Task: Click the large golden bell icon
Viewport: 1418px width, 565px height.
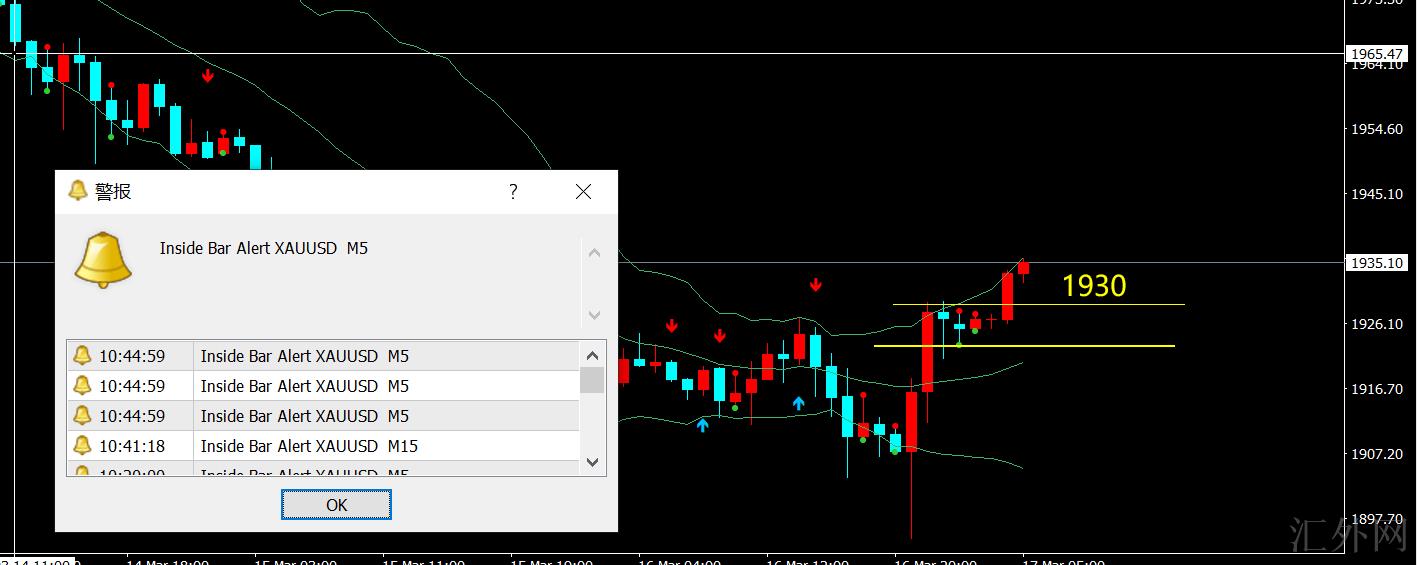Action: coord(103,261)
